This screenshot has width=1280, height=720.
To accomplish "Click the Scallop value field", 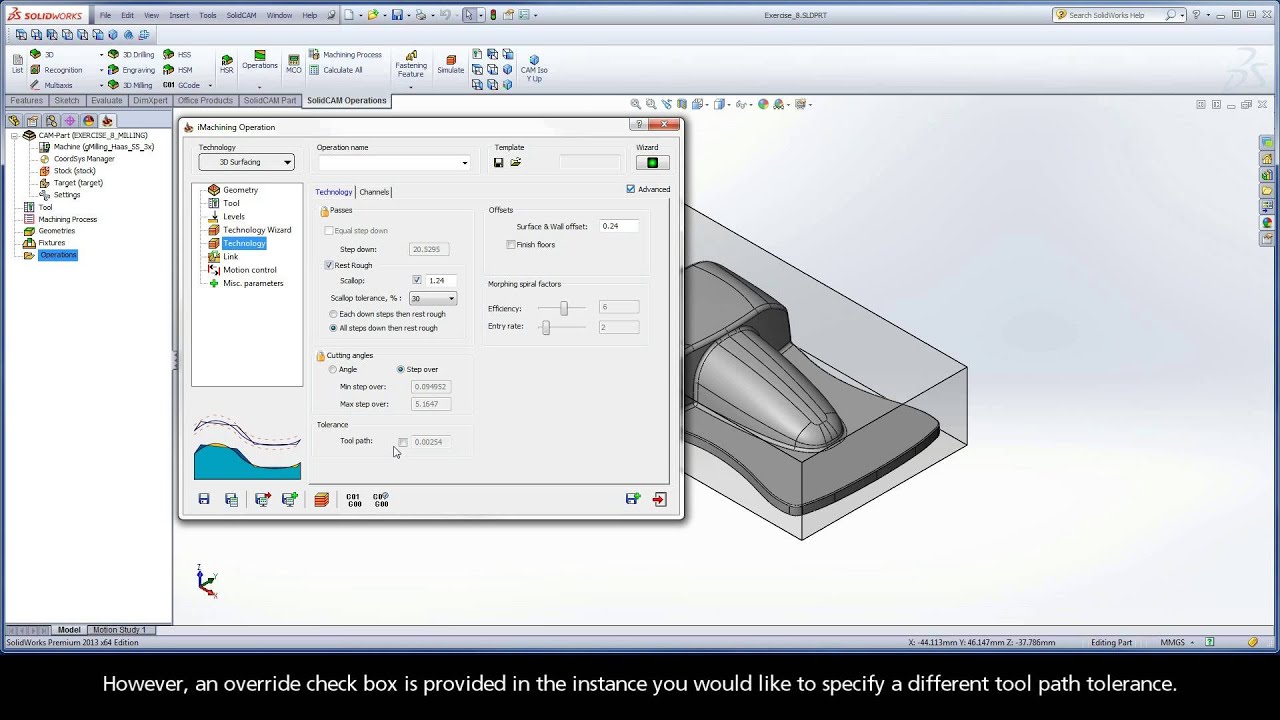I will point(441,280).
